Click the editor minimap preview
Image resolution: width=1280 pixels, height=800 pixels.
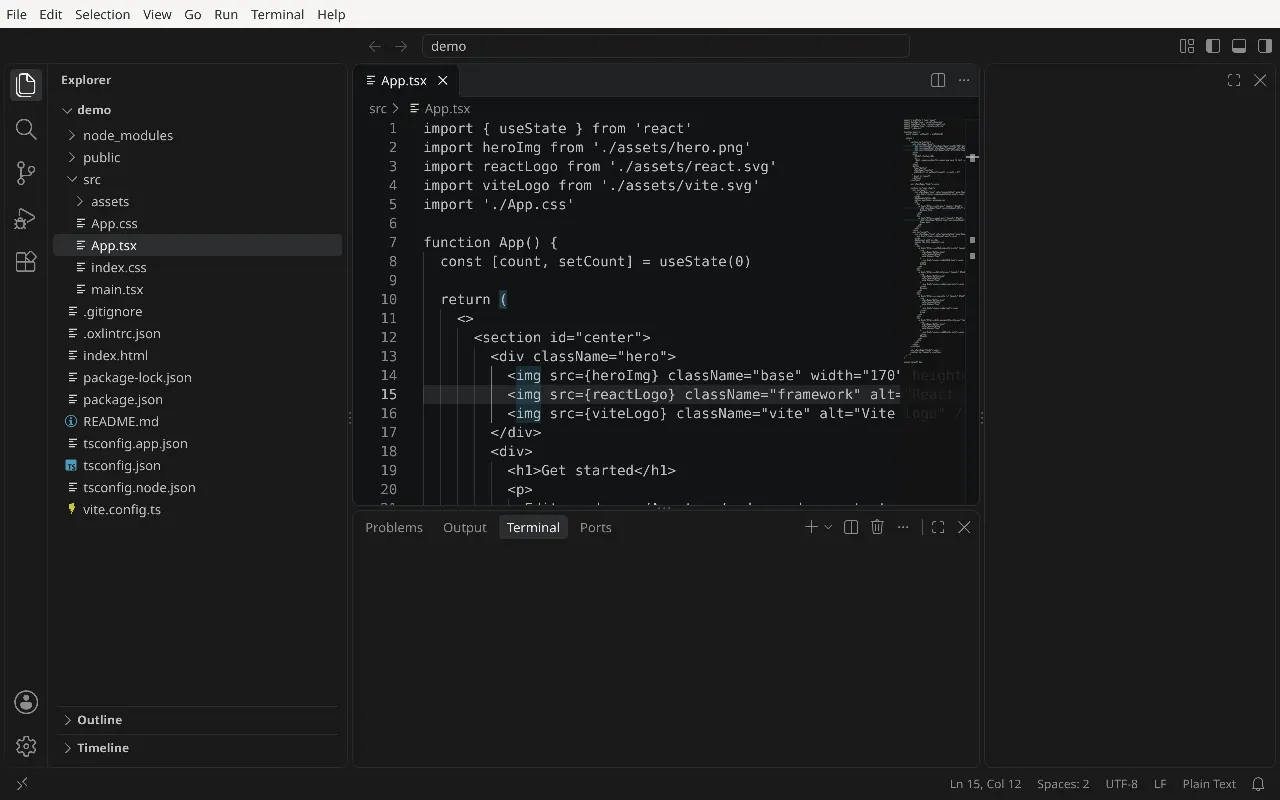point(934,240)
